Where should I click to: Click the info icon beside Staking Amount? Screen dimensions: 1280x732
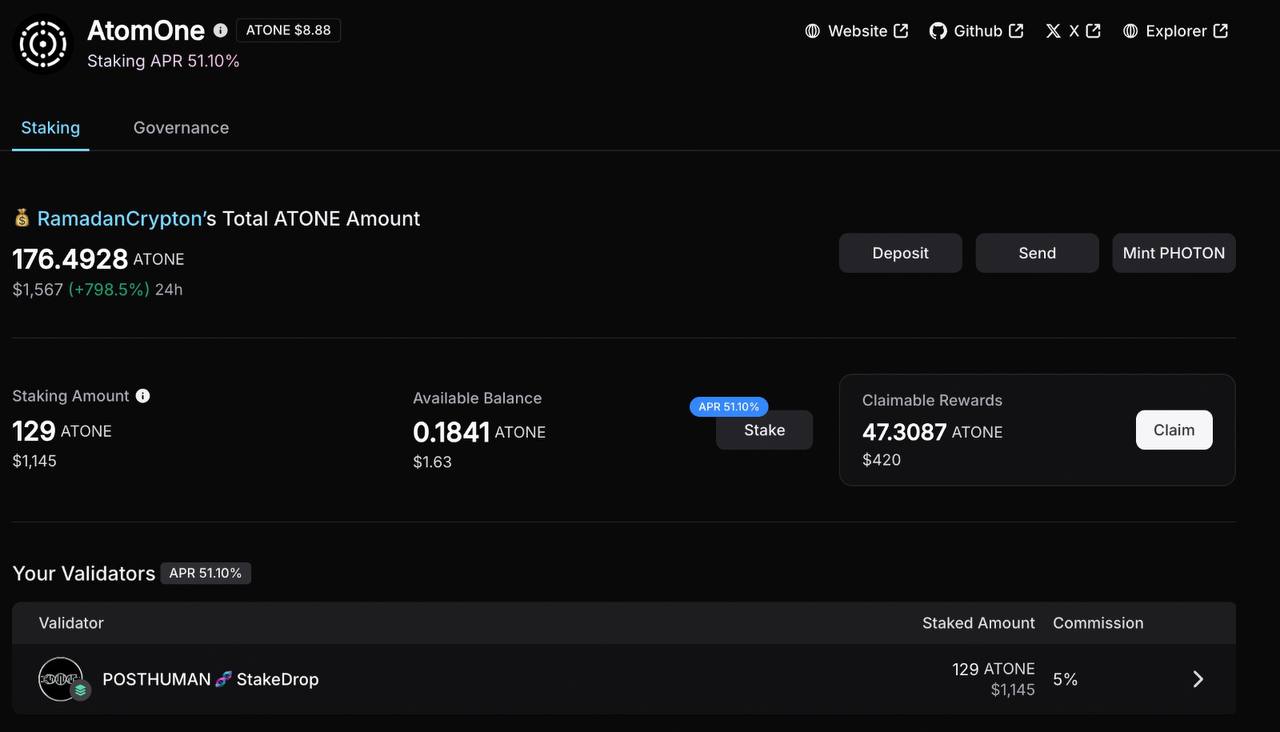pyautogui.click(x=143, y=396)
